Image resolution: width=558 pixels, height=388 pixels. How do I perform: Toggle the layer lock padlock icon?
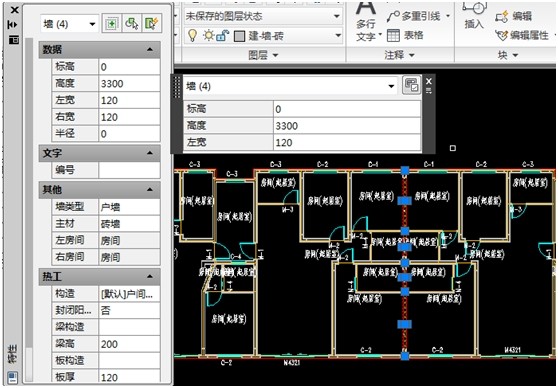[x=222, y=35]
